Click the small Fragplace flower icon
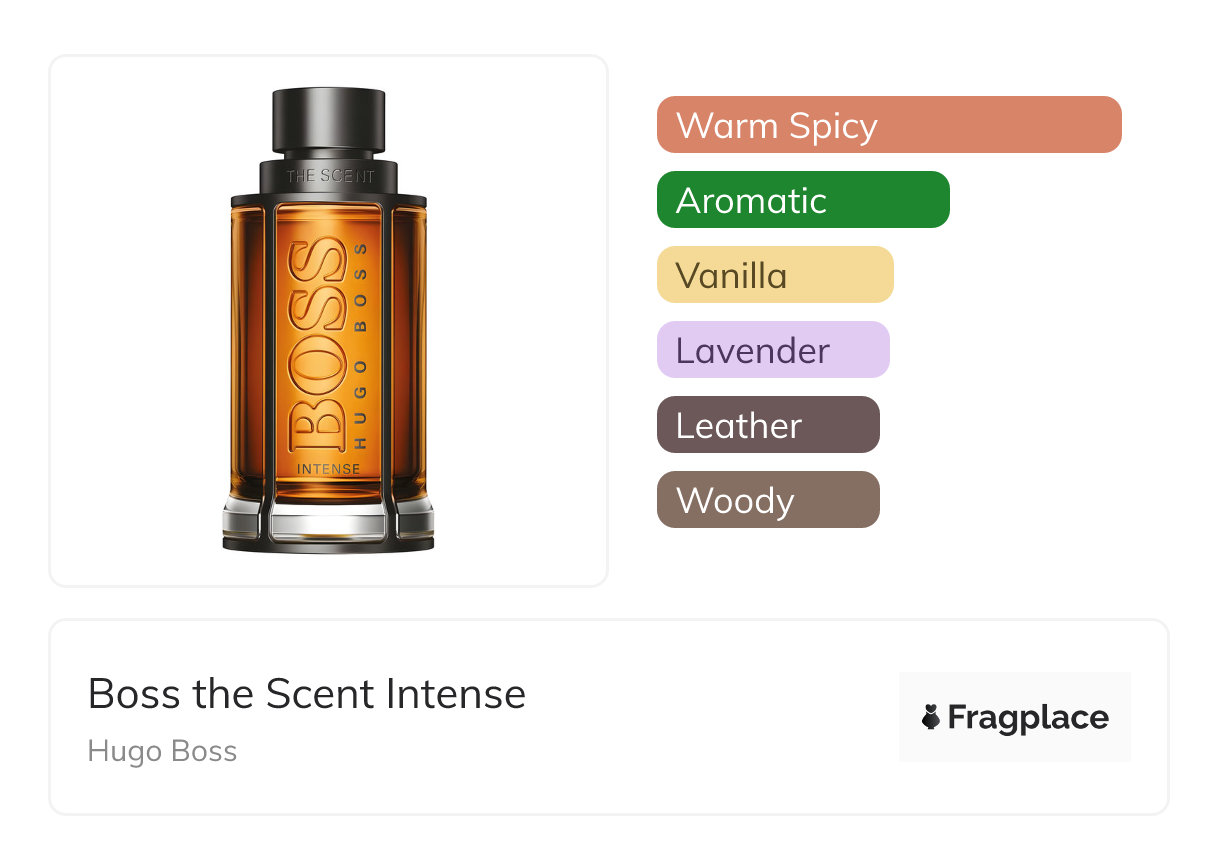This screenshot has width=1218, height=864. coord(931,718)
